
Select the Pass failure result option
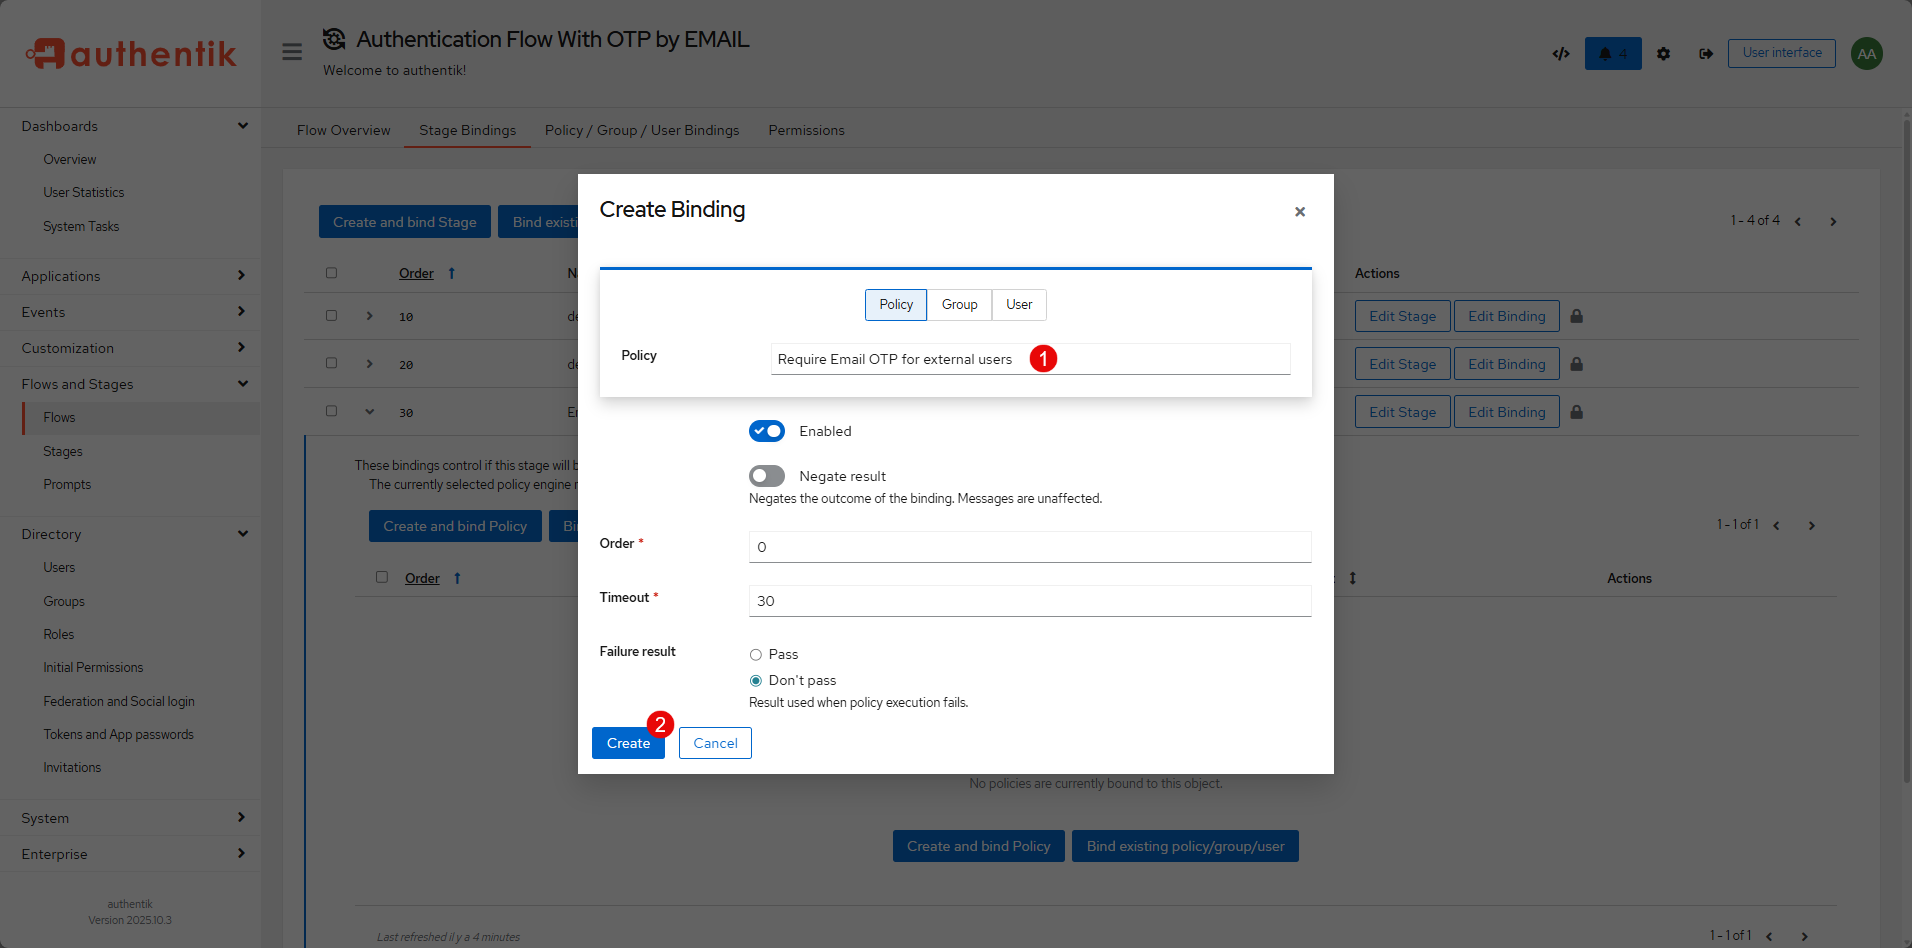coord(756,655)
